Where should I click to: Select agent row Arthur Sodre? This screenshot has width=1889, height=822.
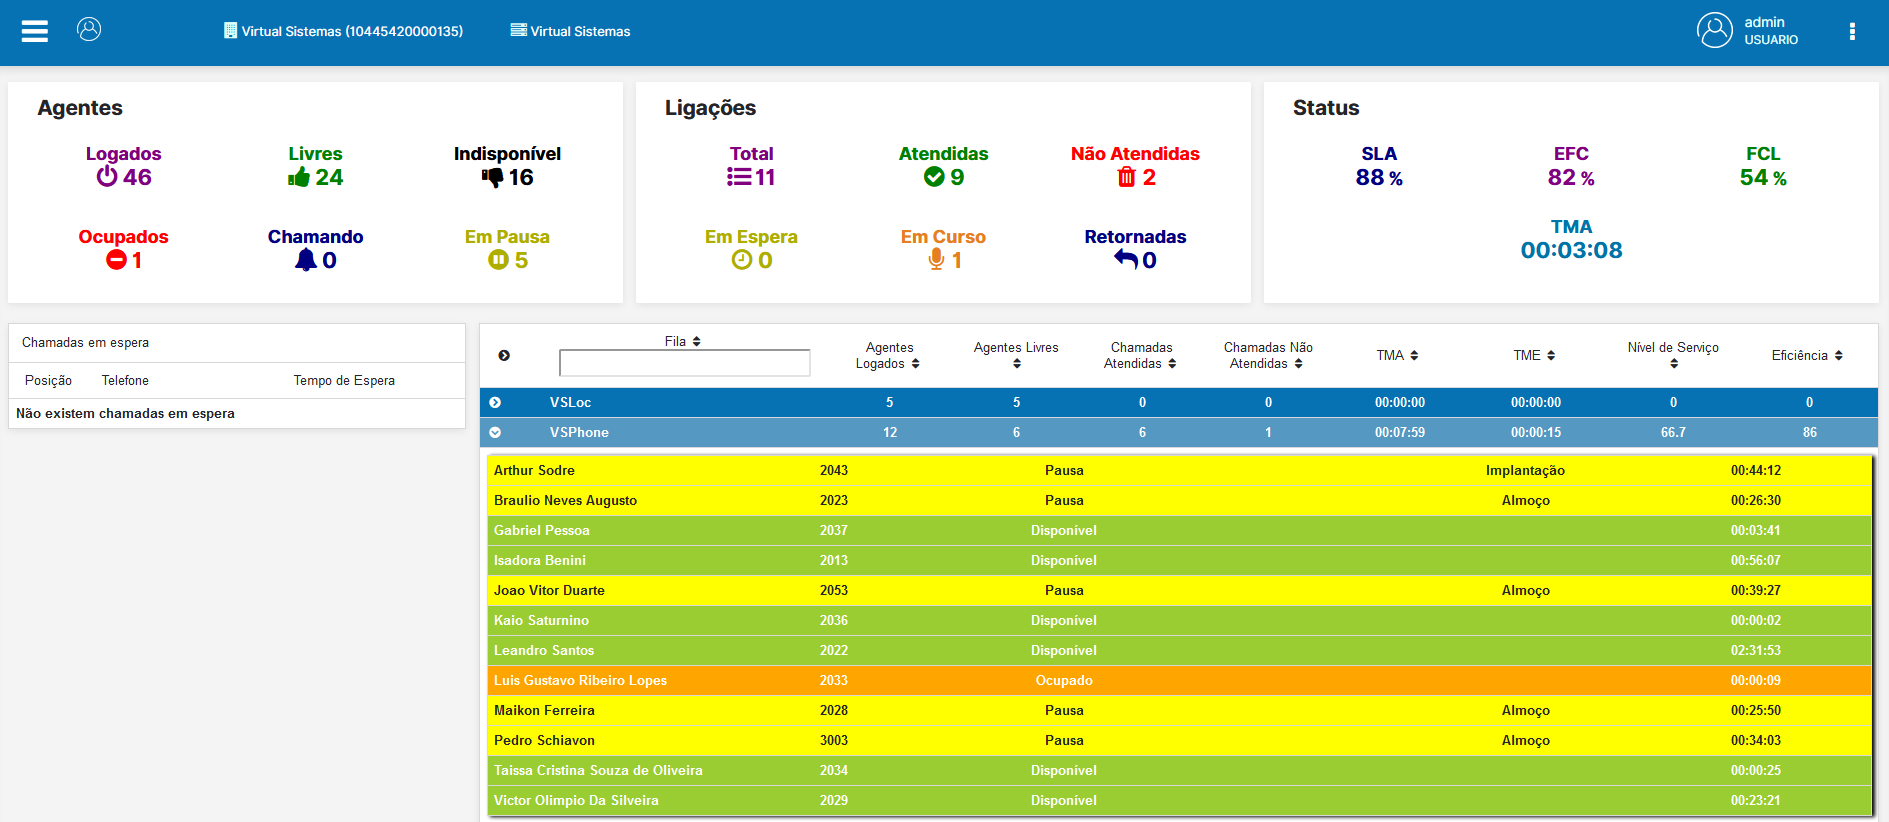(x=1179, y=470)
